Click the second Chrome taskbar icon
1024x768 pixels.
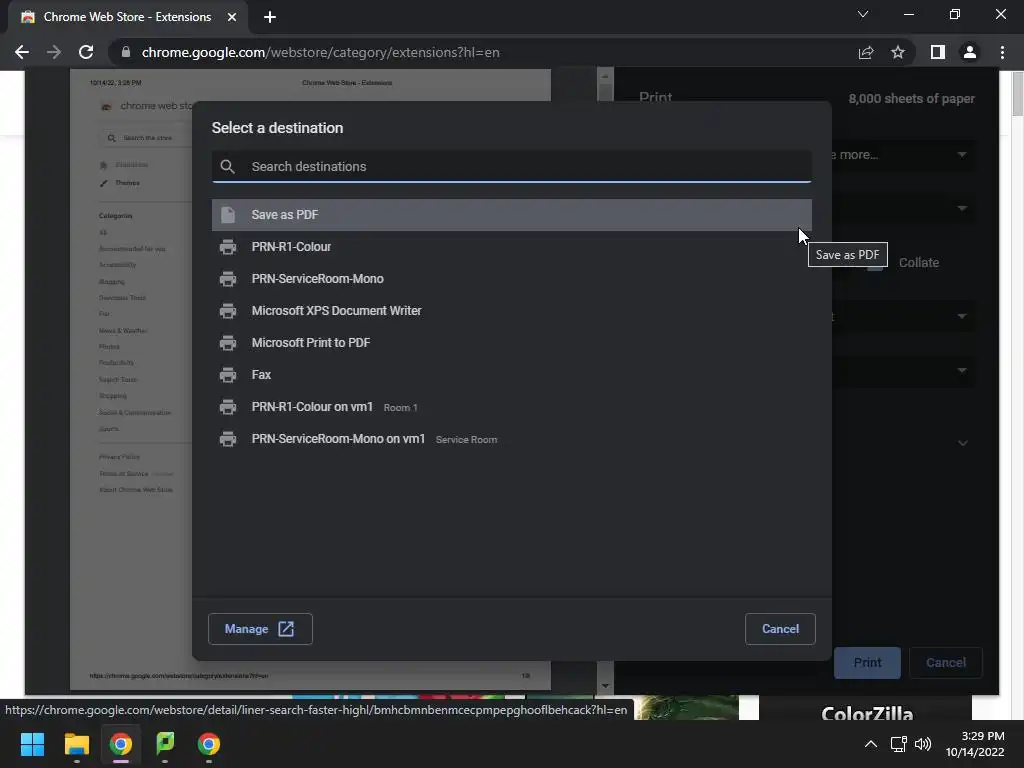208,744
